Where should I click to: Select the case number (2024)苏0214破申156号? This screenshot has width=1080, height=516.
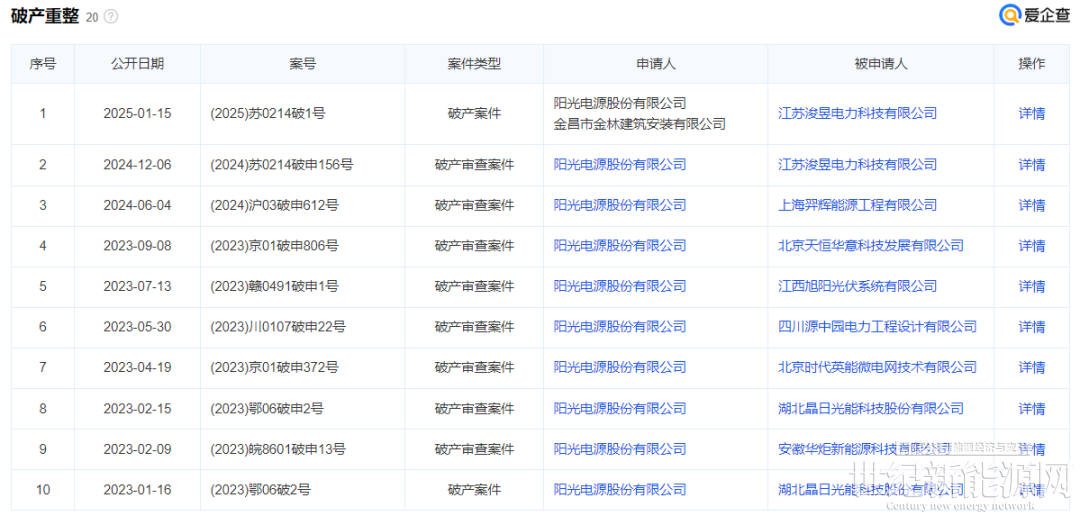(282, 165)
